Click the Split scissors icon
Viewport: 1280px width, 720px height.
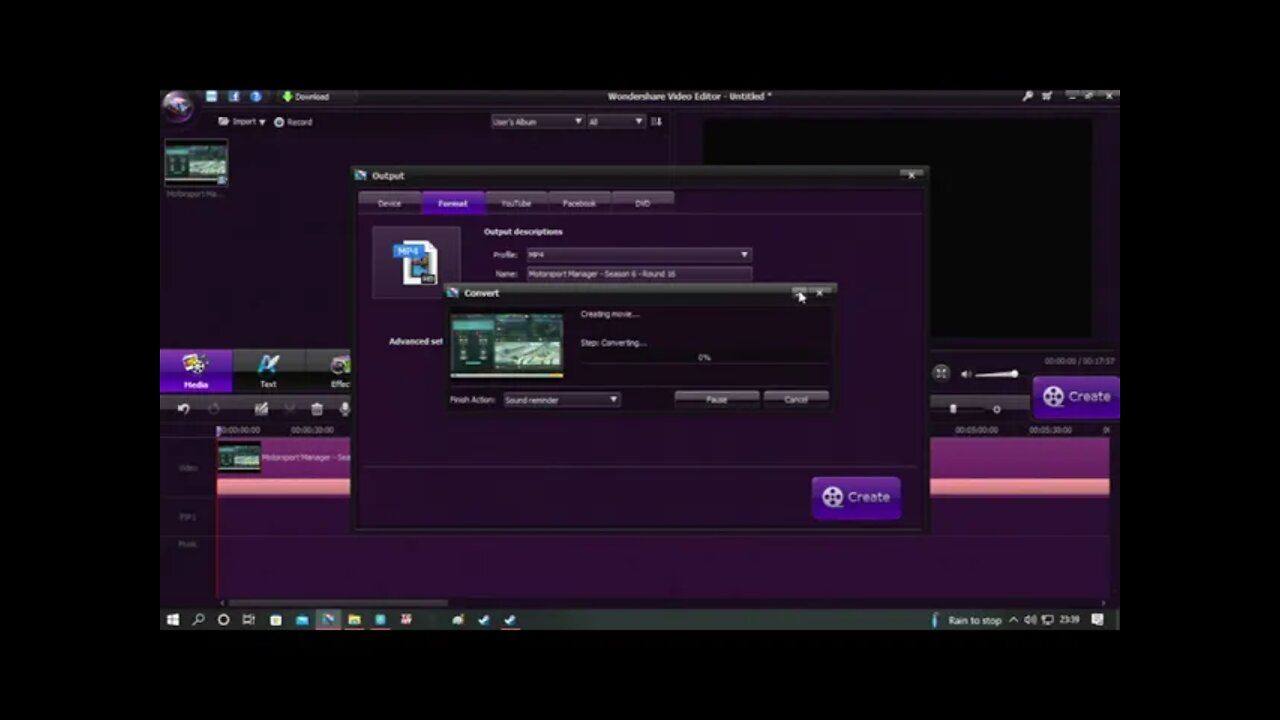290,409
